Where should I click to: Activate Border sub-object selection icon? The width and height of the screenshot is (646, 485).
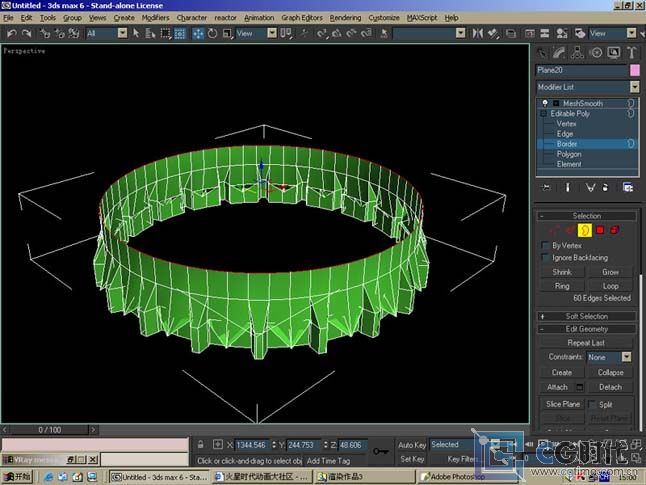point(586,230)
